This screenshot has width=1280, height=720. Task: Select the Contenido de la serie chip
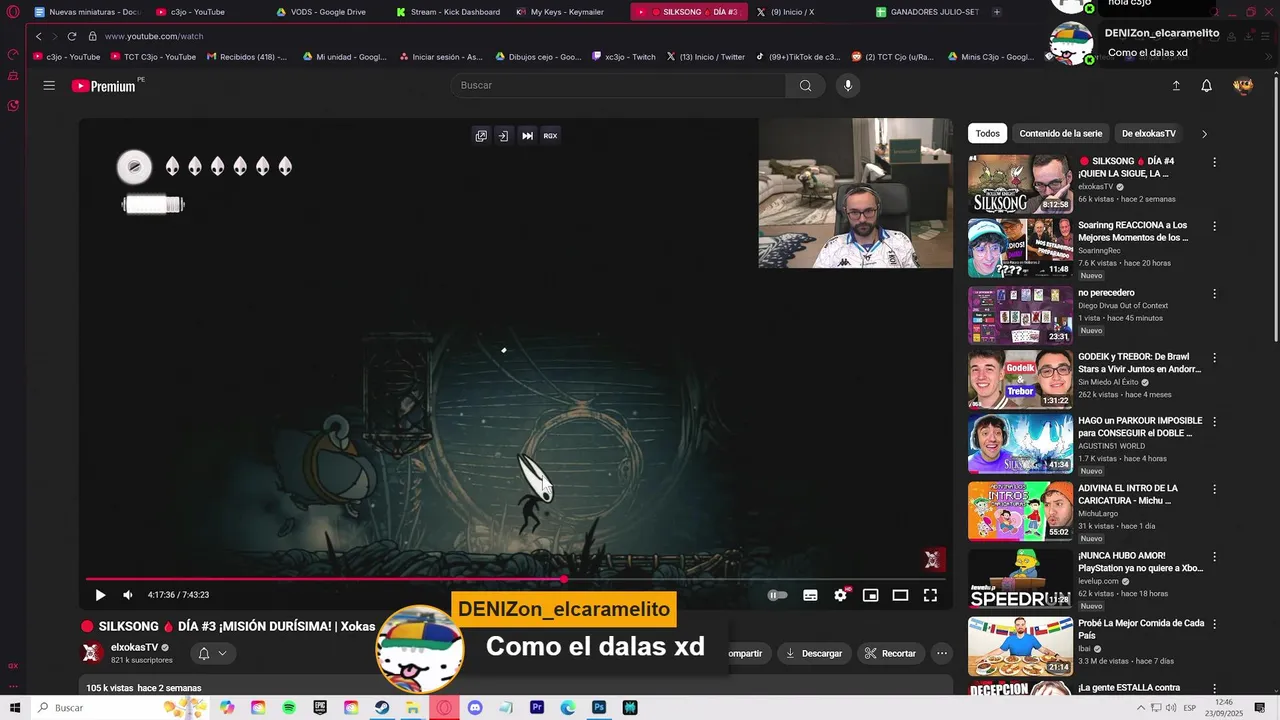point(1060,133)
